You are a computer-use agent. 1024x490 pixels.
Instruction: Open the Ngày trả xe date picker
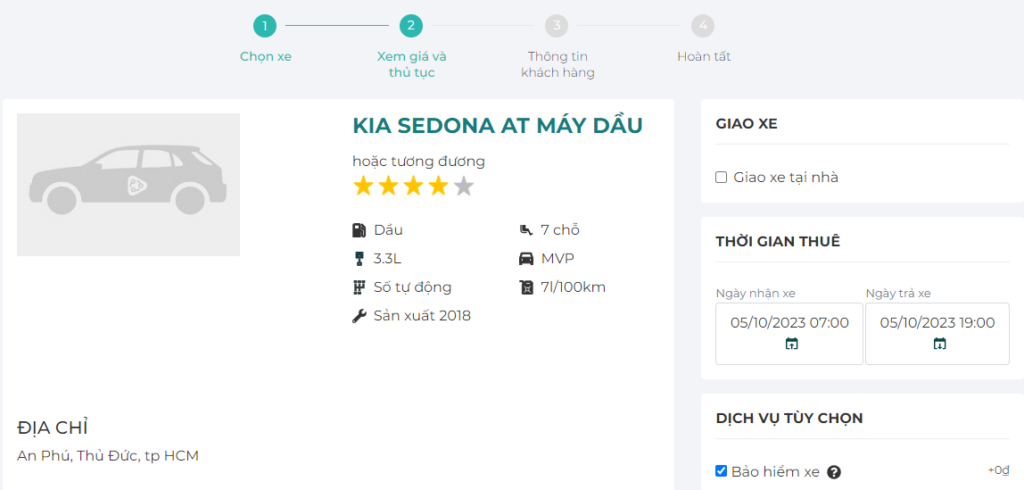click(937, 323)
